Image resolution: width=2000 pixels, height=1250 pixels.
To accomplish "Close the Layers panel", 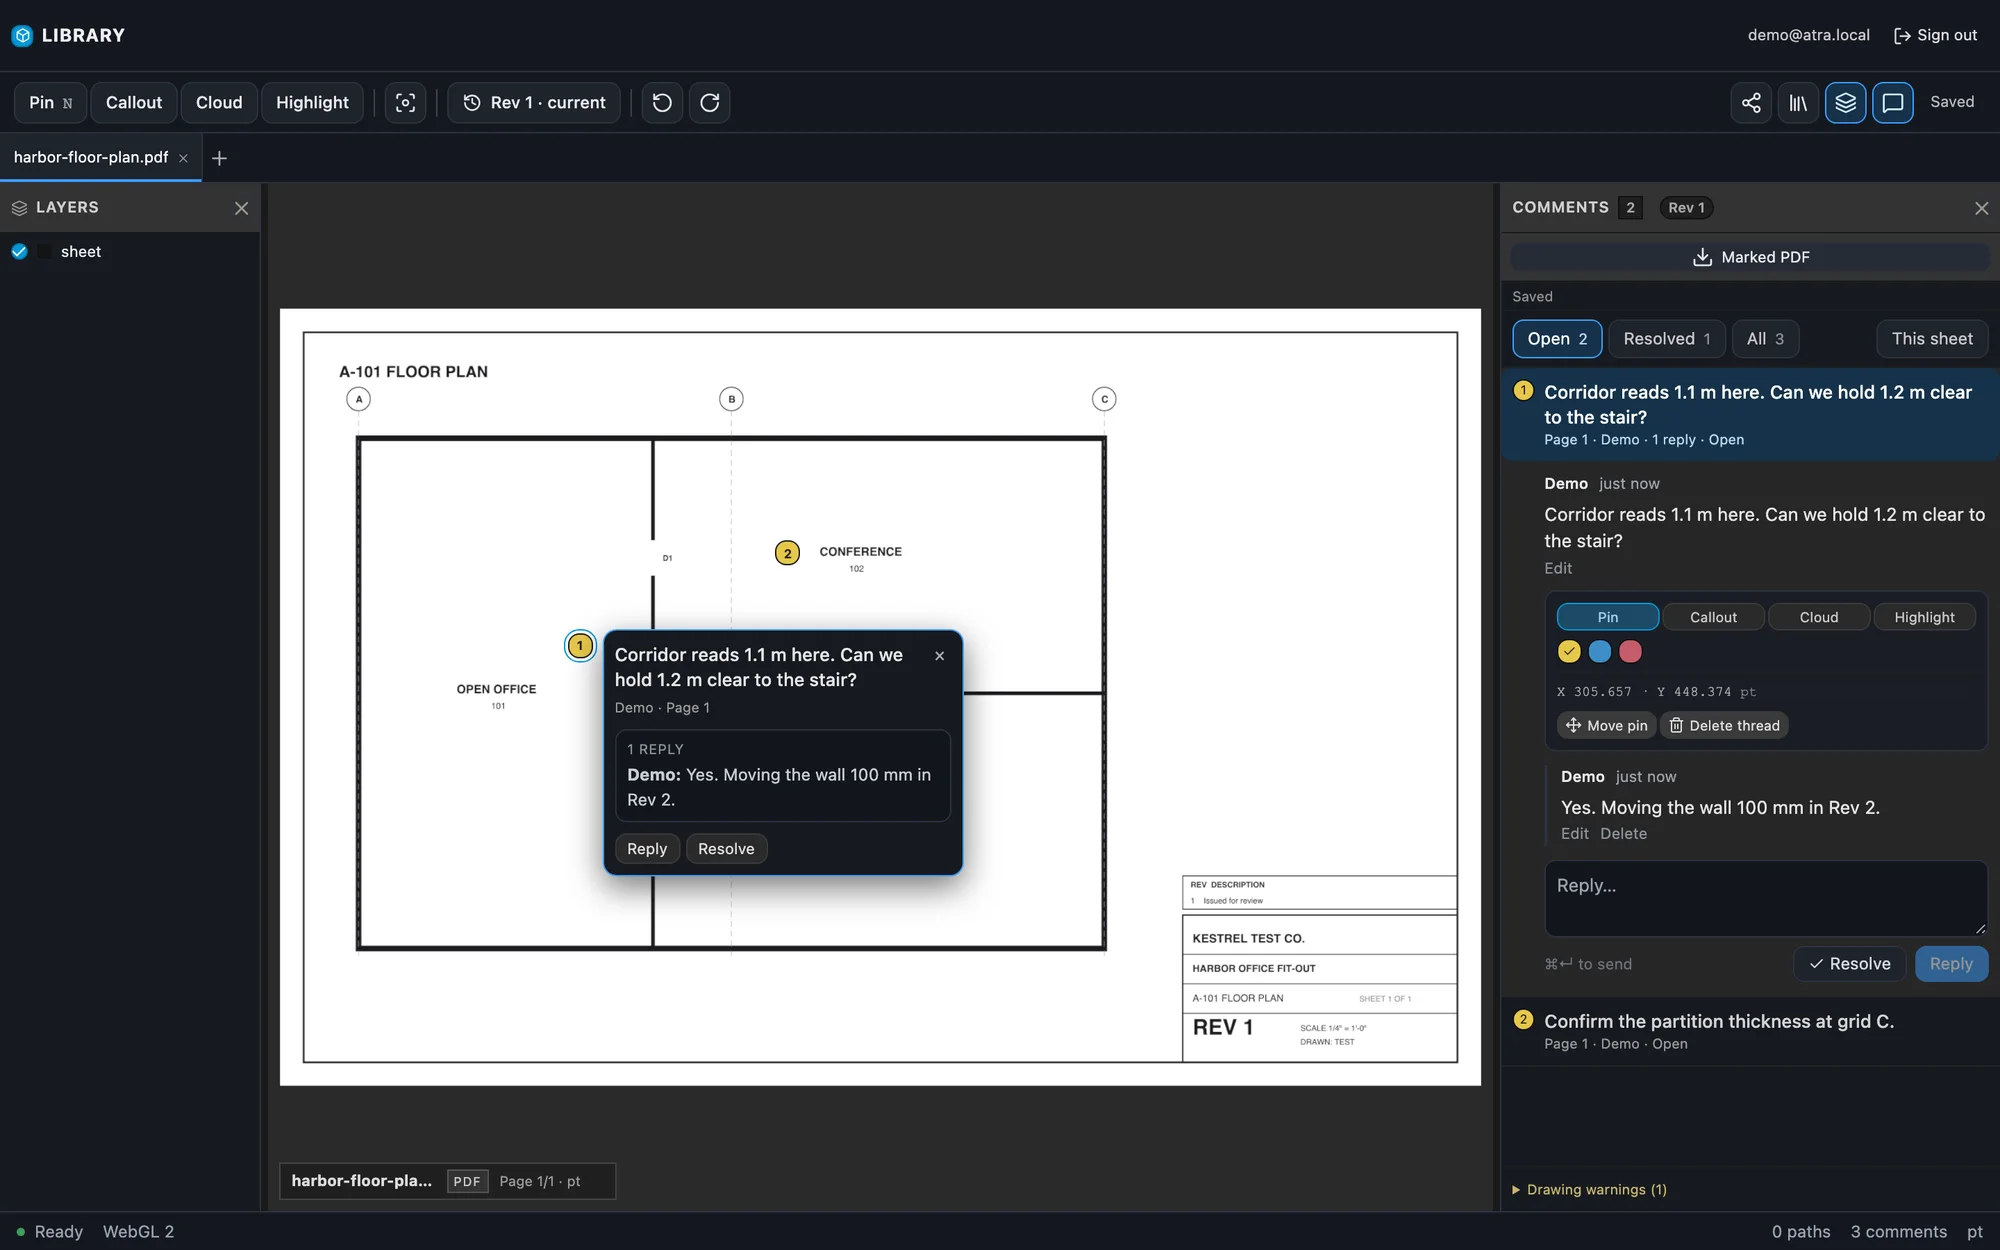I will click(241, 208).
